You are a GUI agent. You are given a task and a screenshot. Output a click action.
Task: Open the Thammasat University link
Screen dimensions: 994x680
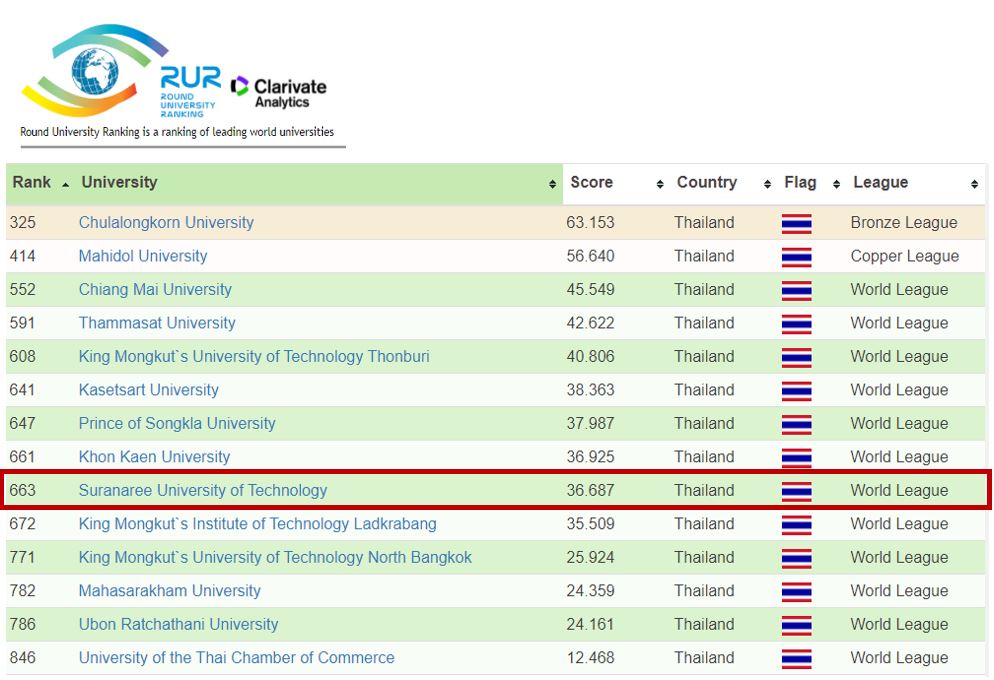[x=157, y=323]
